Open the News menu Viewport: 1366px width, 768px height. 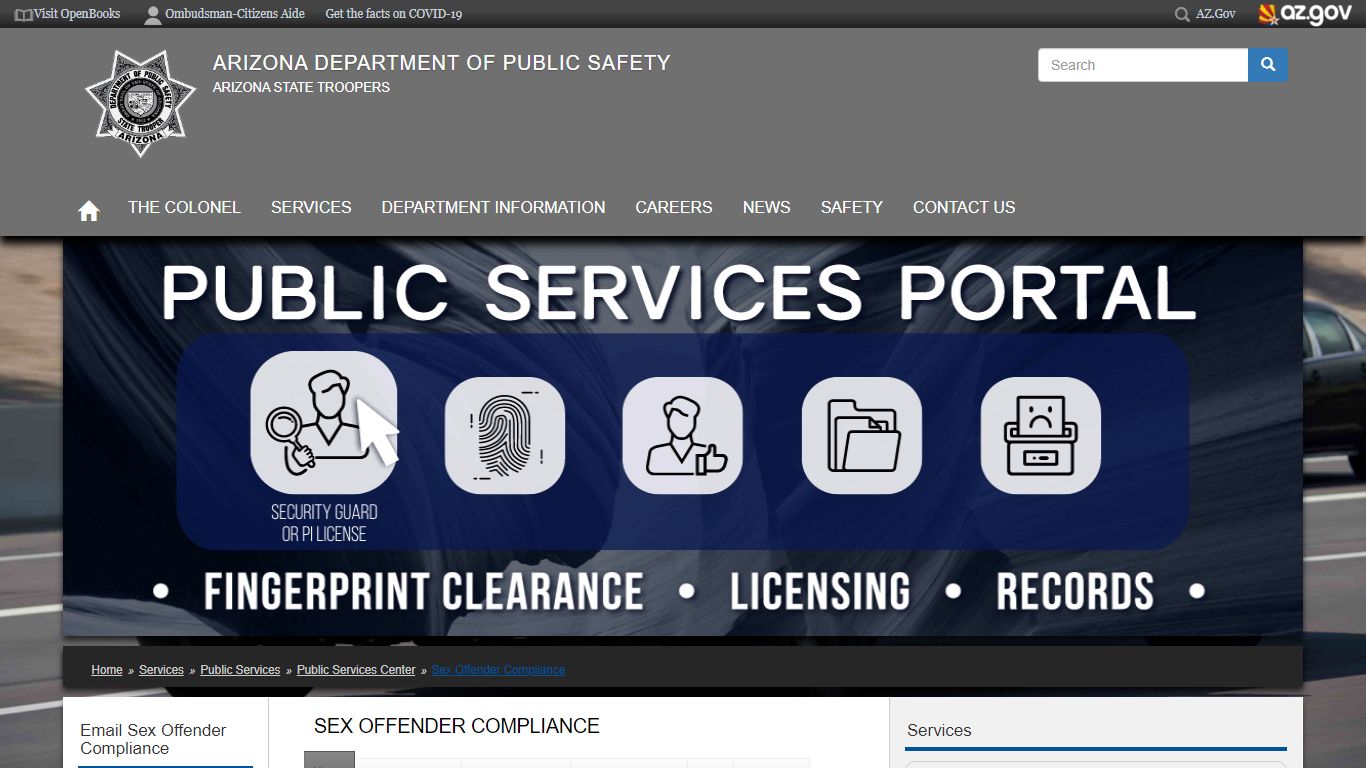(x=767, y=207)
